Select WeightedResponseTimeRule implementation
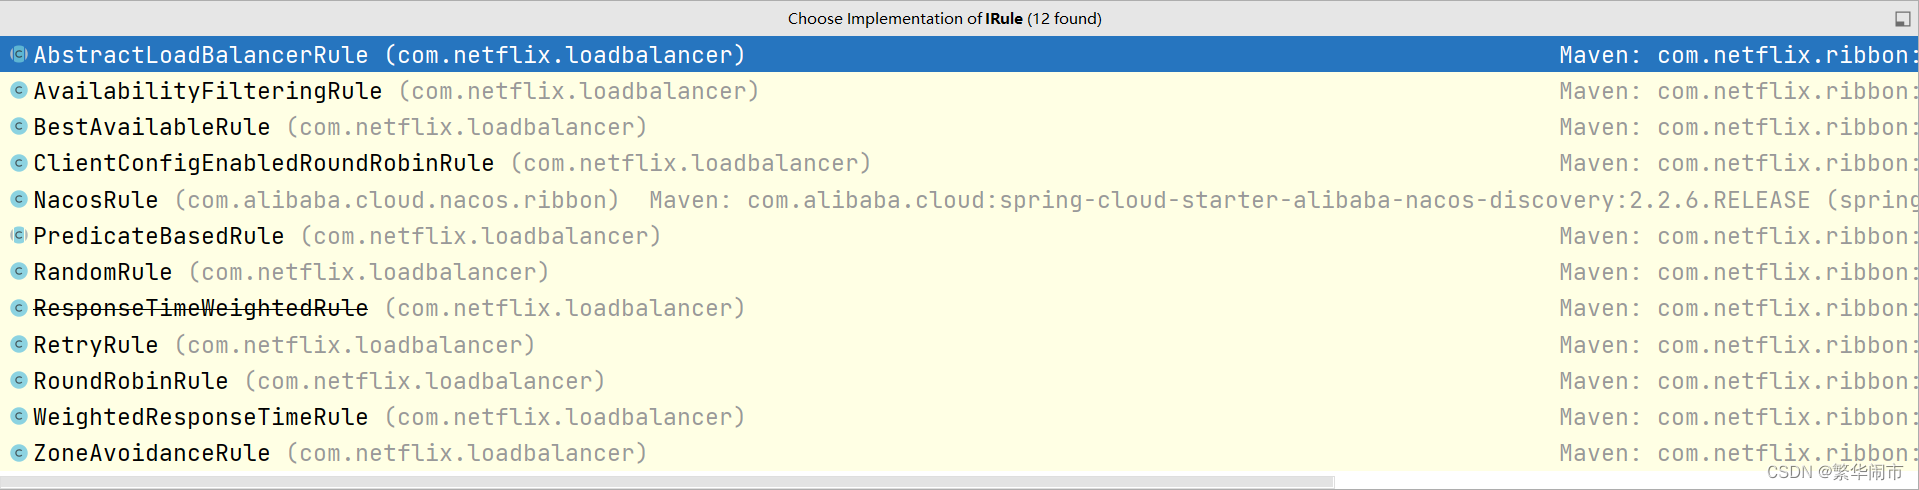The width and height of the screenshot is (1919, 490). [x=959, y=417]
